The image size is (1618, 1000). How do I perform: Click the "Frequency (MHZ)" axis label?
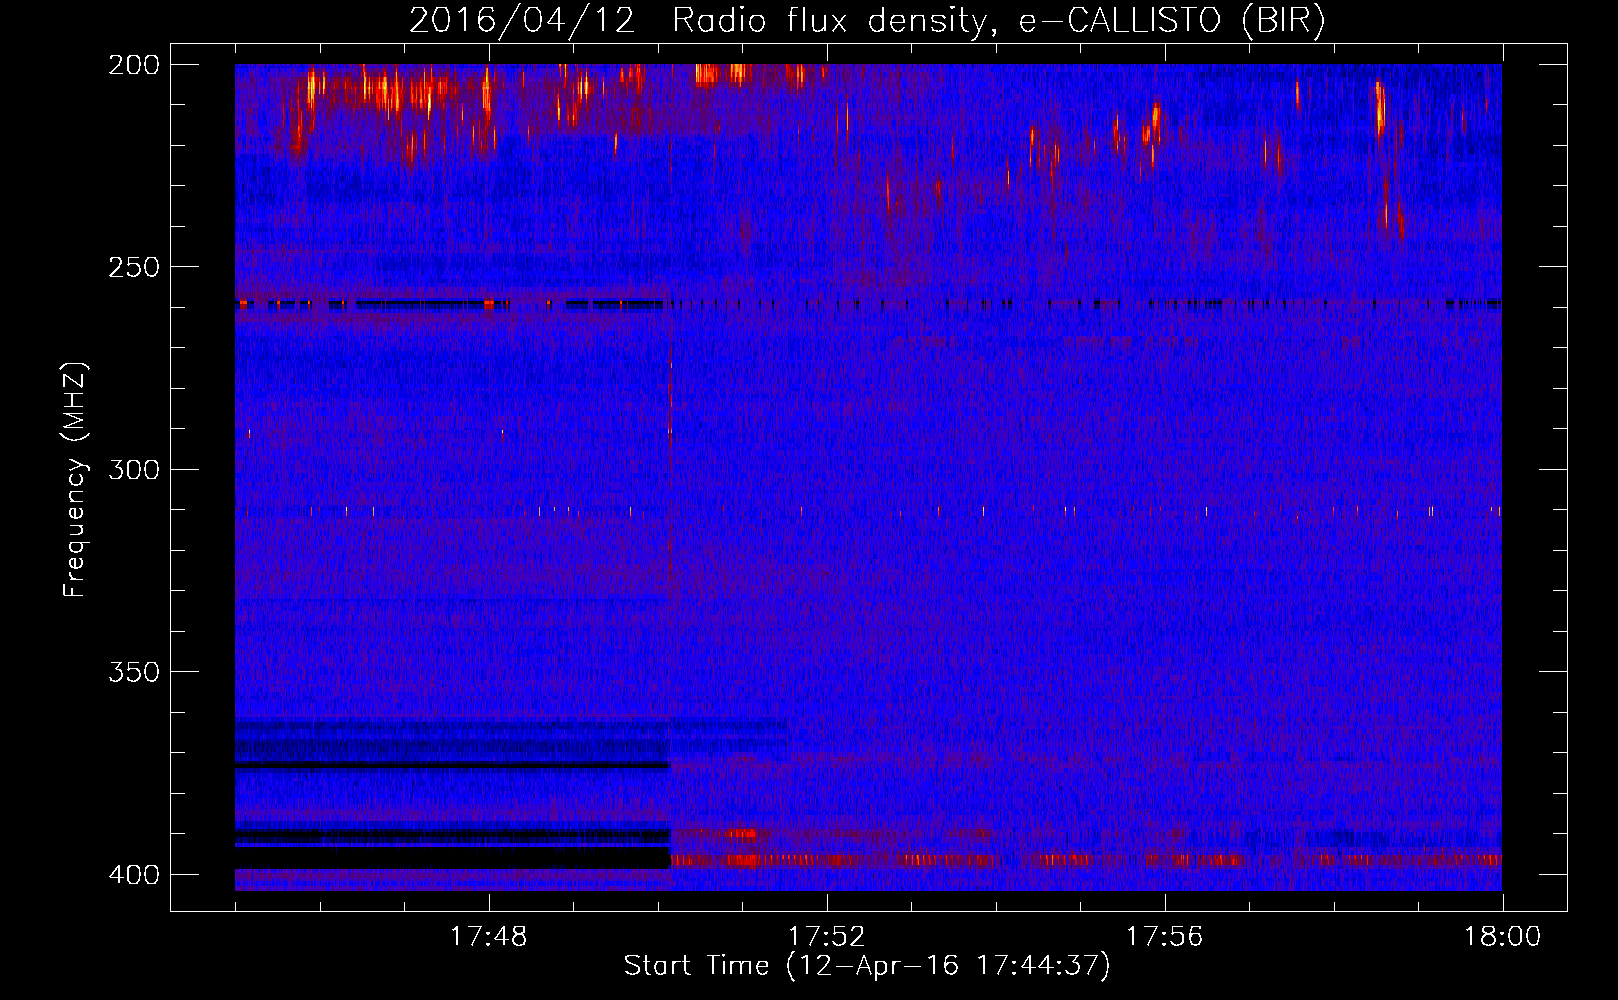click(x=75, y=479)
